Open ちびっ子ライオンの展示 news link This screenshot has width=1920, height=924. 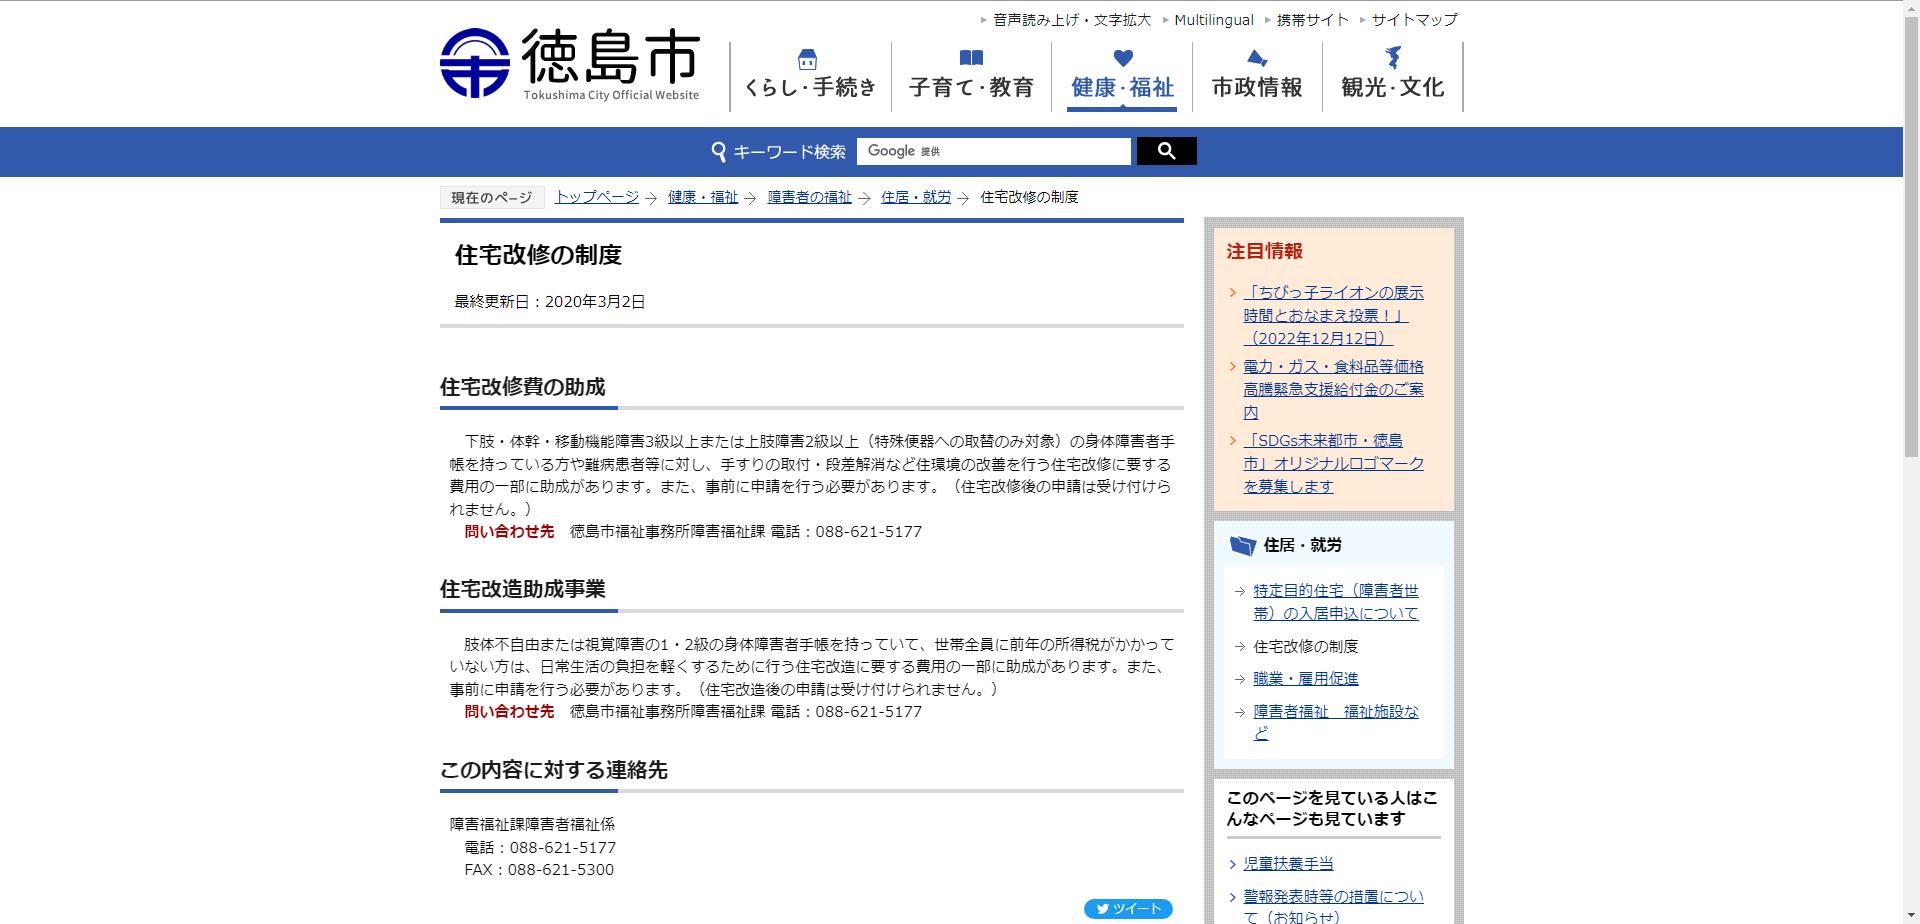click(x=1333, y=315)
